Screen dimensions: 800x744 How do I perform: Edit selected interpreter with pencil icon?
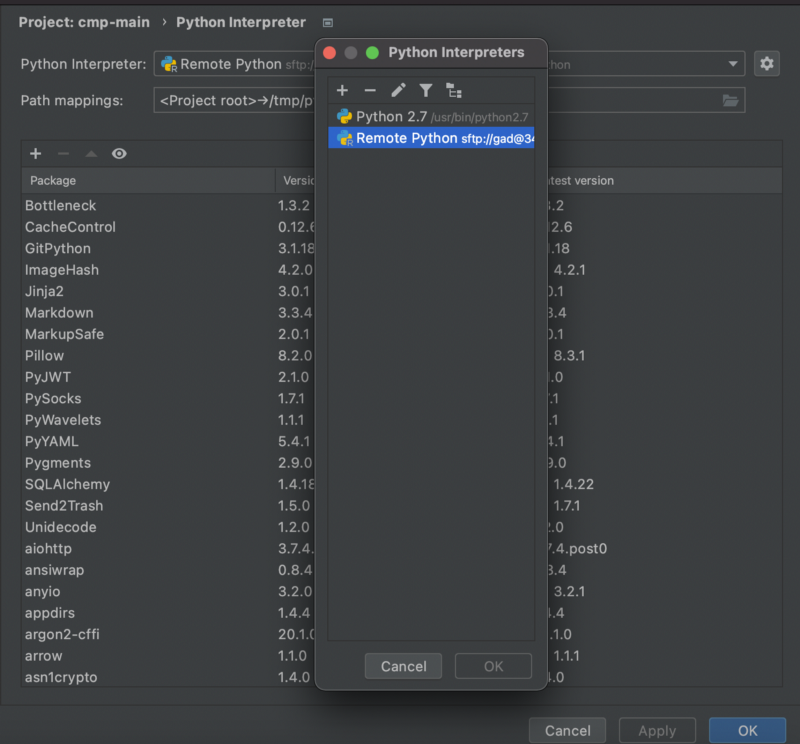tap(398, 91)
